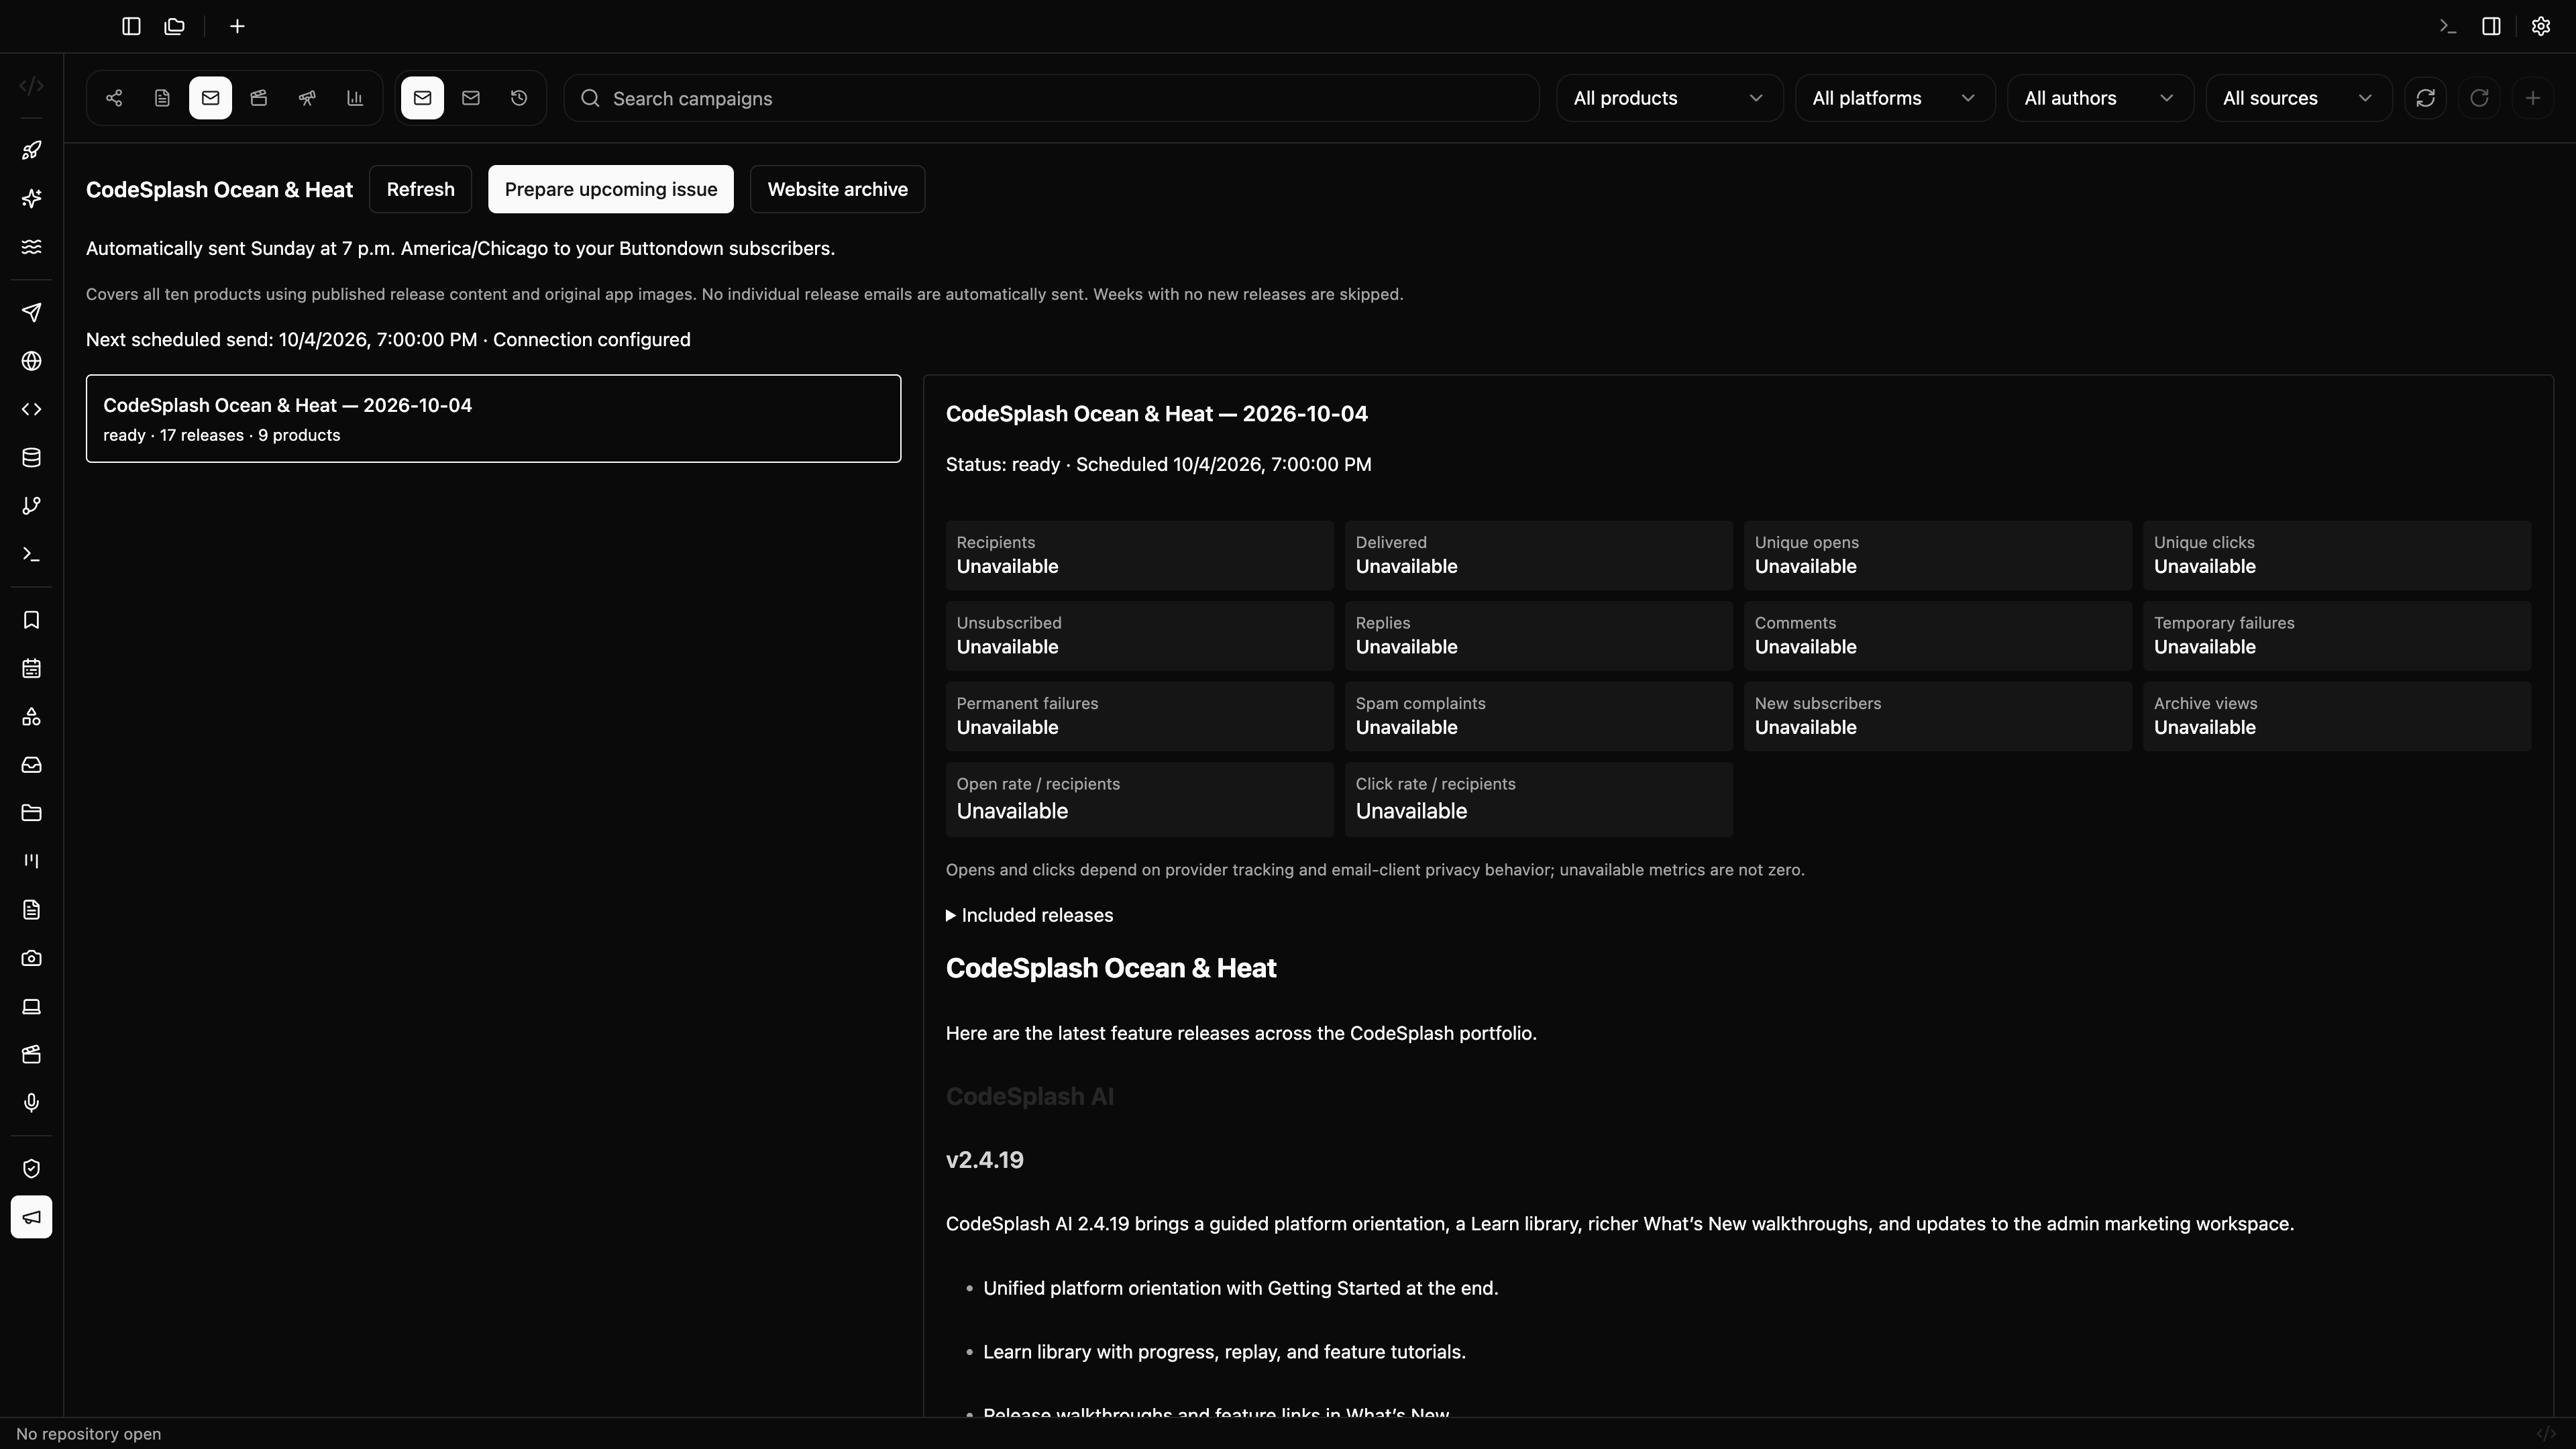Image resolution: width=2576 pixels, height=1449 pixels.
Task: Click the "No repository open" status text
Action: 88,1434
